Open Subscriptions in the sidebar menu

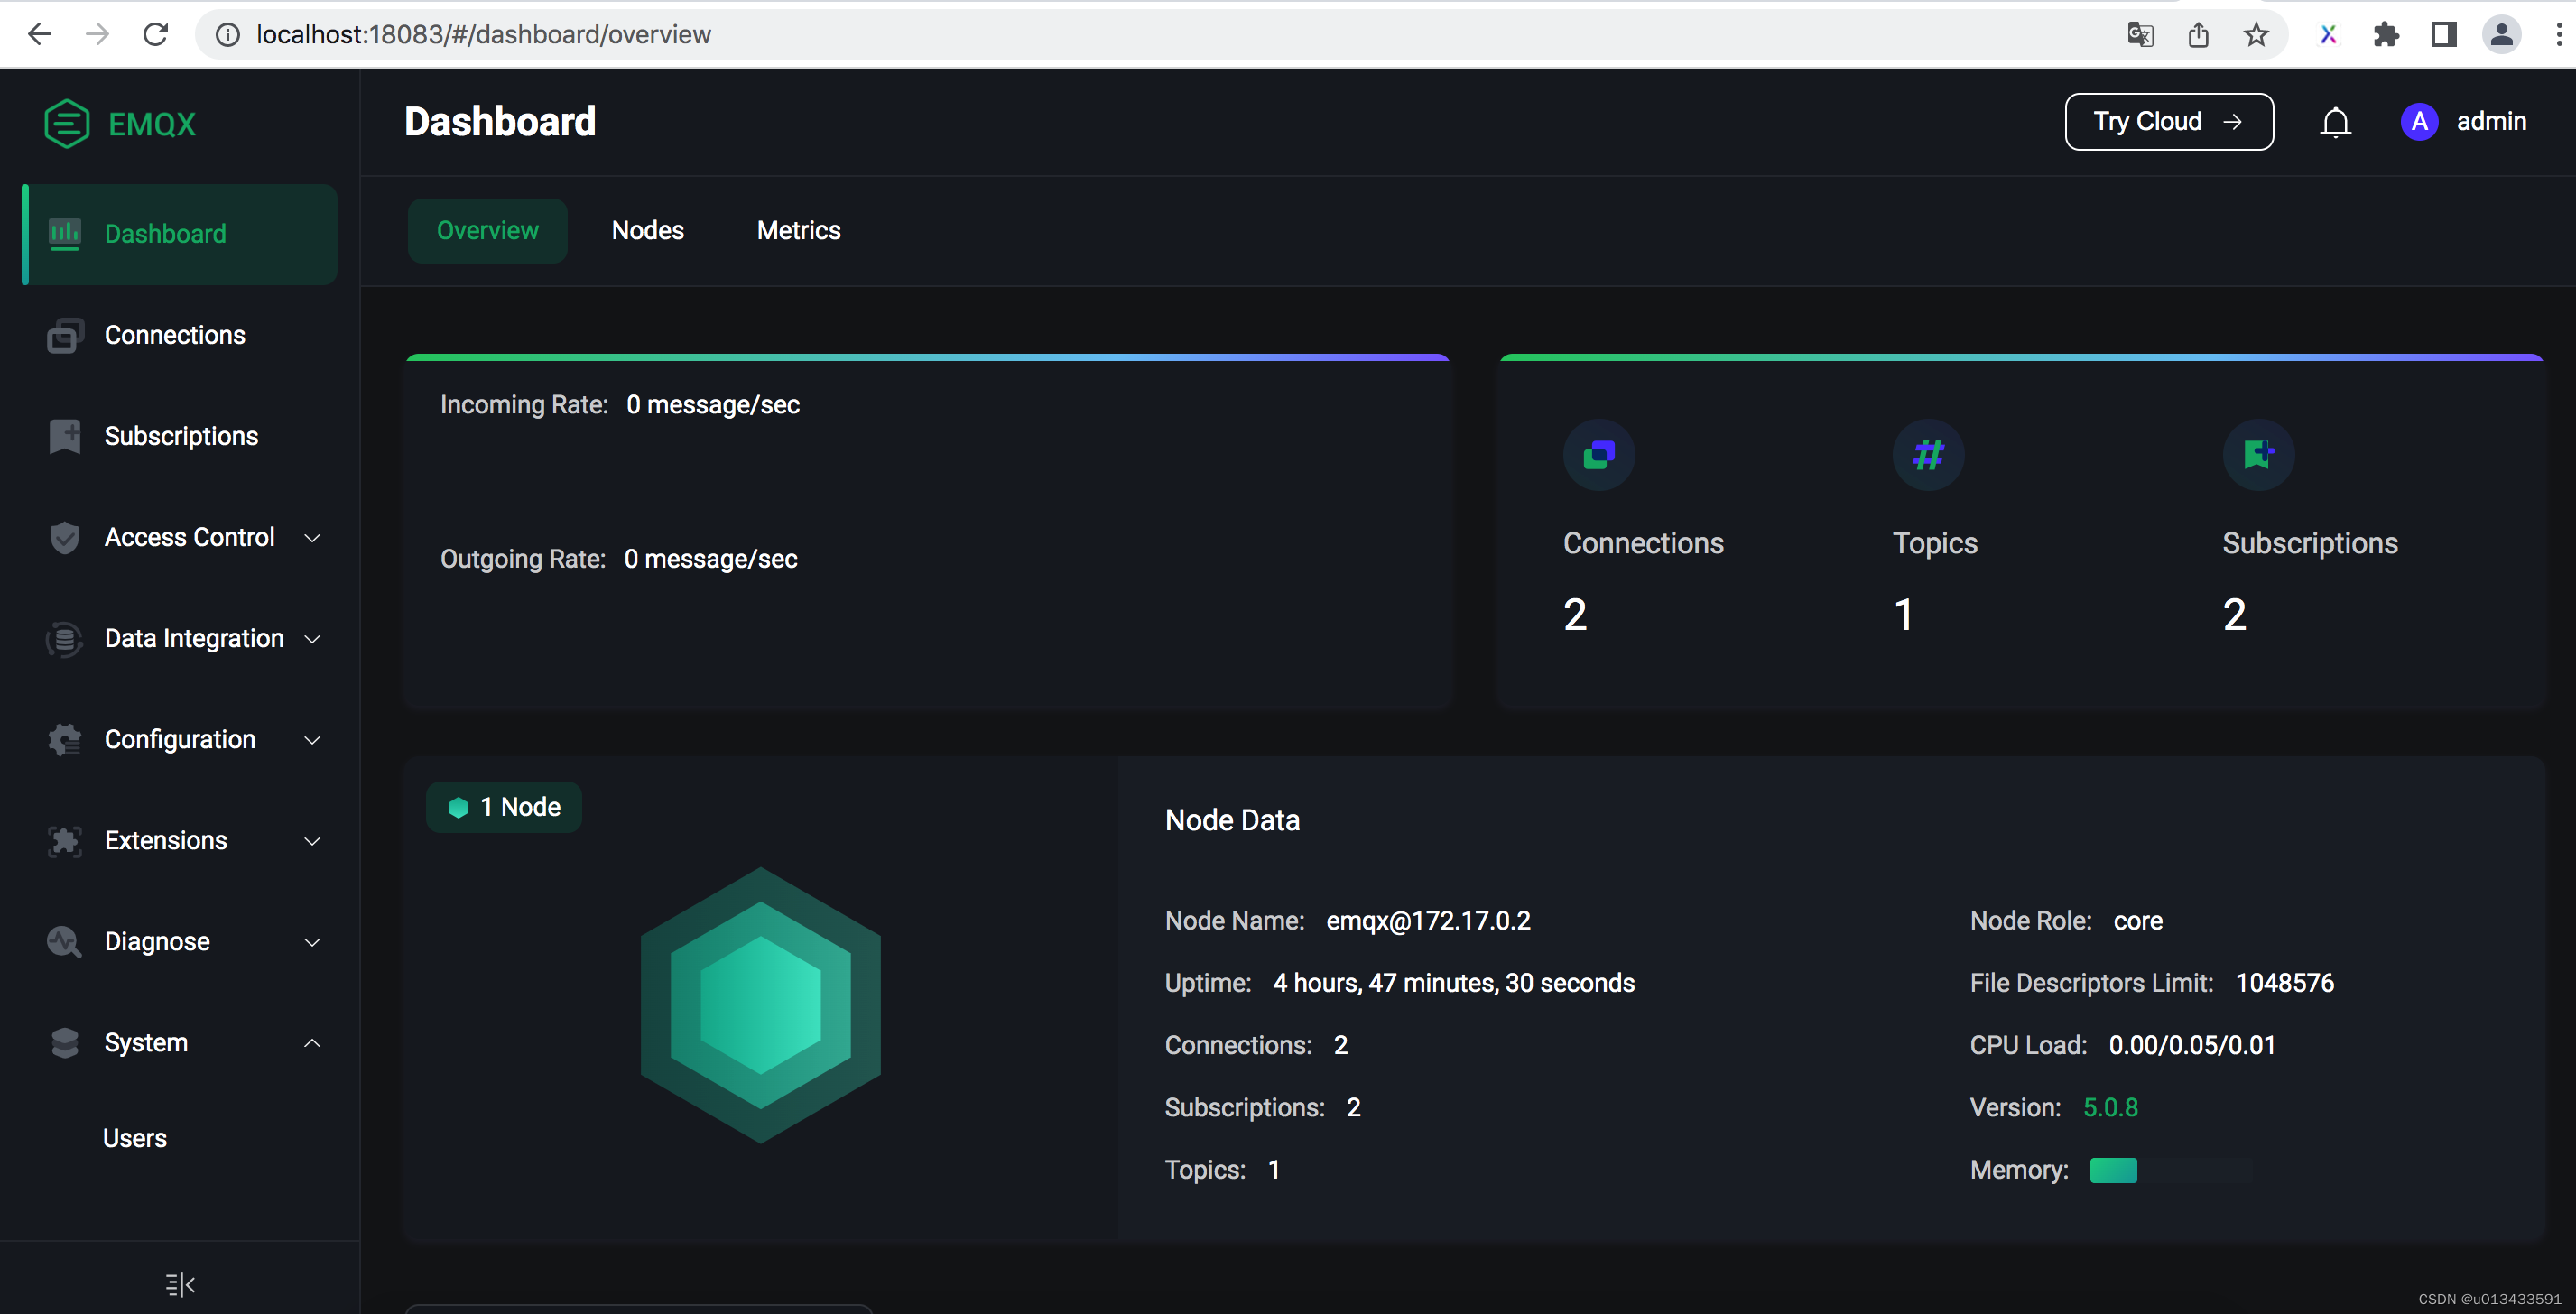pyautogui.click(x=179, y=436)
